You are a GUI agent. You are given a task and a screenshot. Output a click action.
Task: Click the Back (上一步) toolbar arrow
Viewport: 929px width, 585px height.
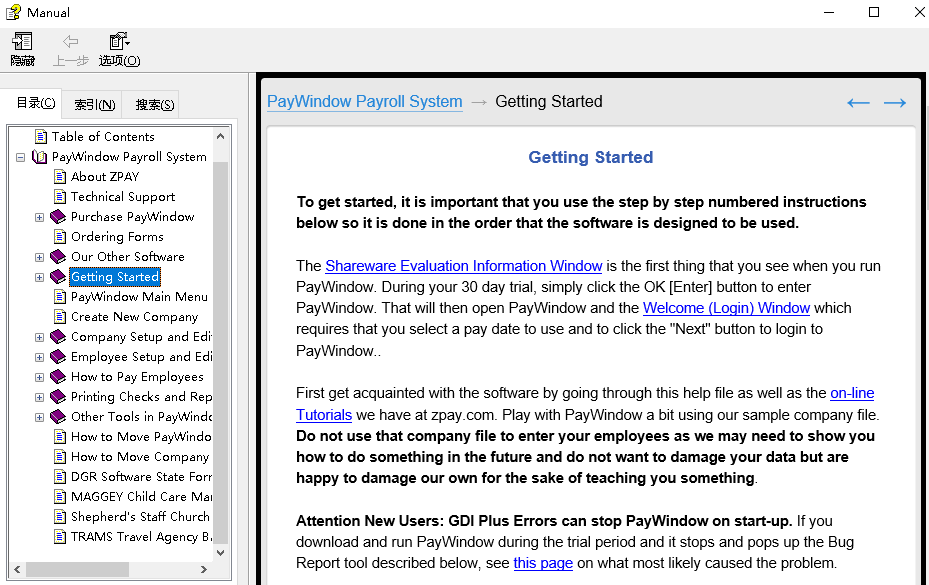coord(71,41)
